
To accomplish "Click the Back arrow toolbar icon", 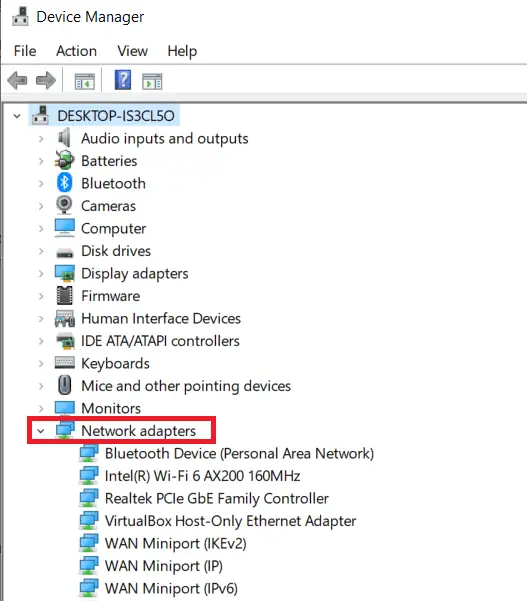I will (x=17, y=81).
